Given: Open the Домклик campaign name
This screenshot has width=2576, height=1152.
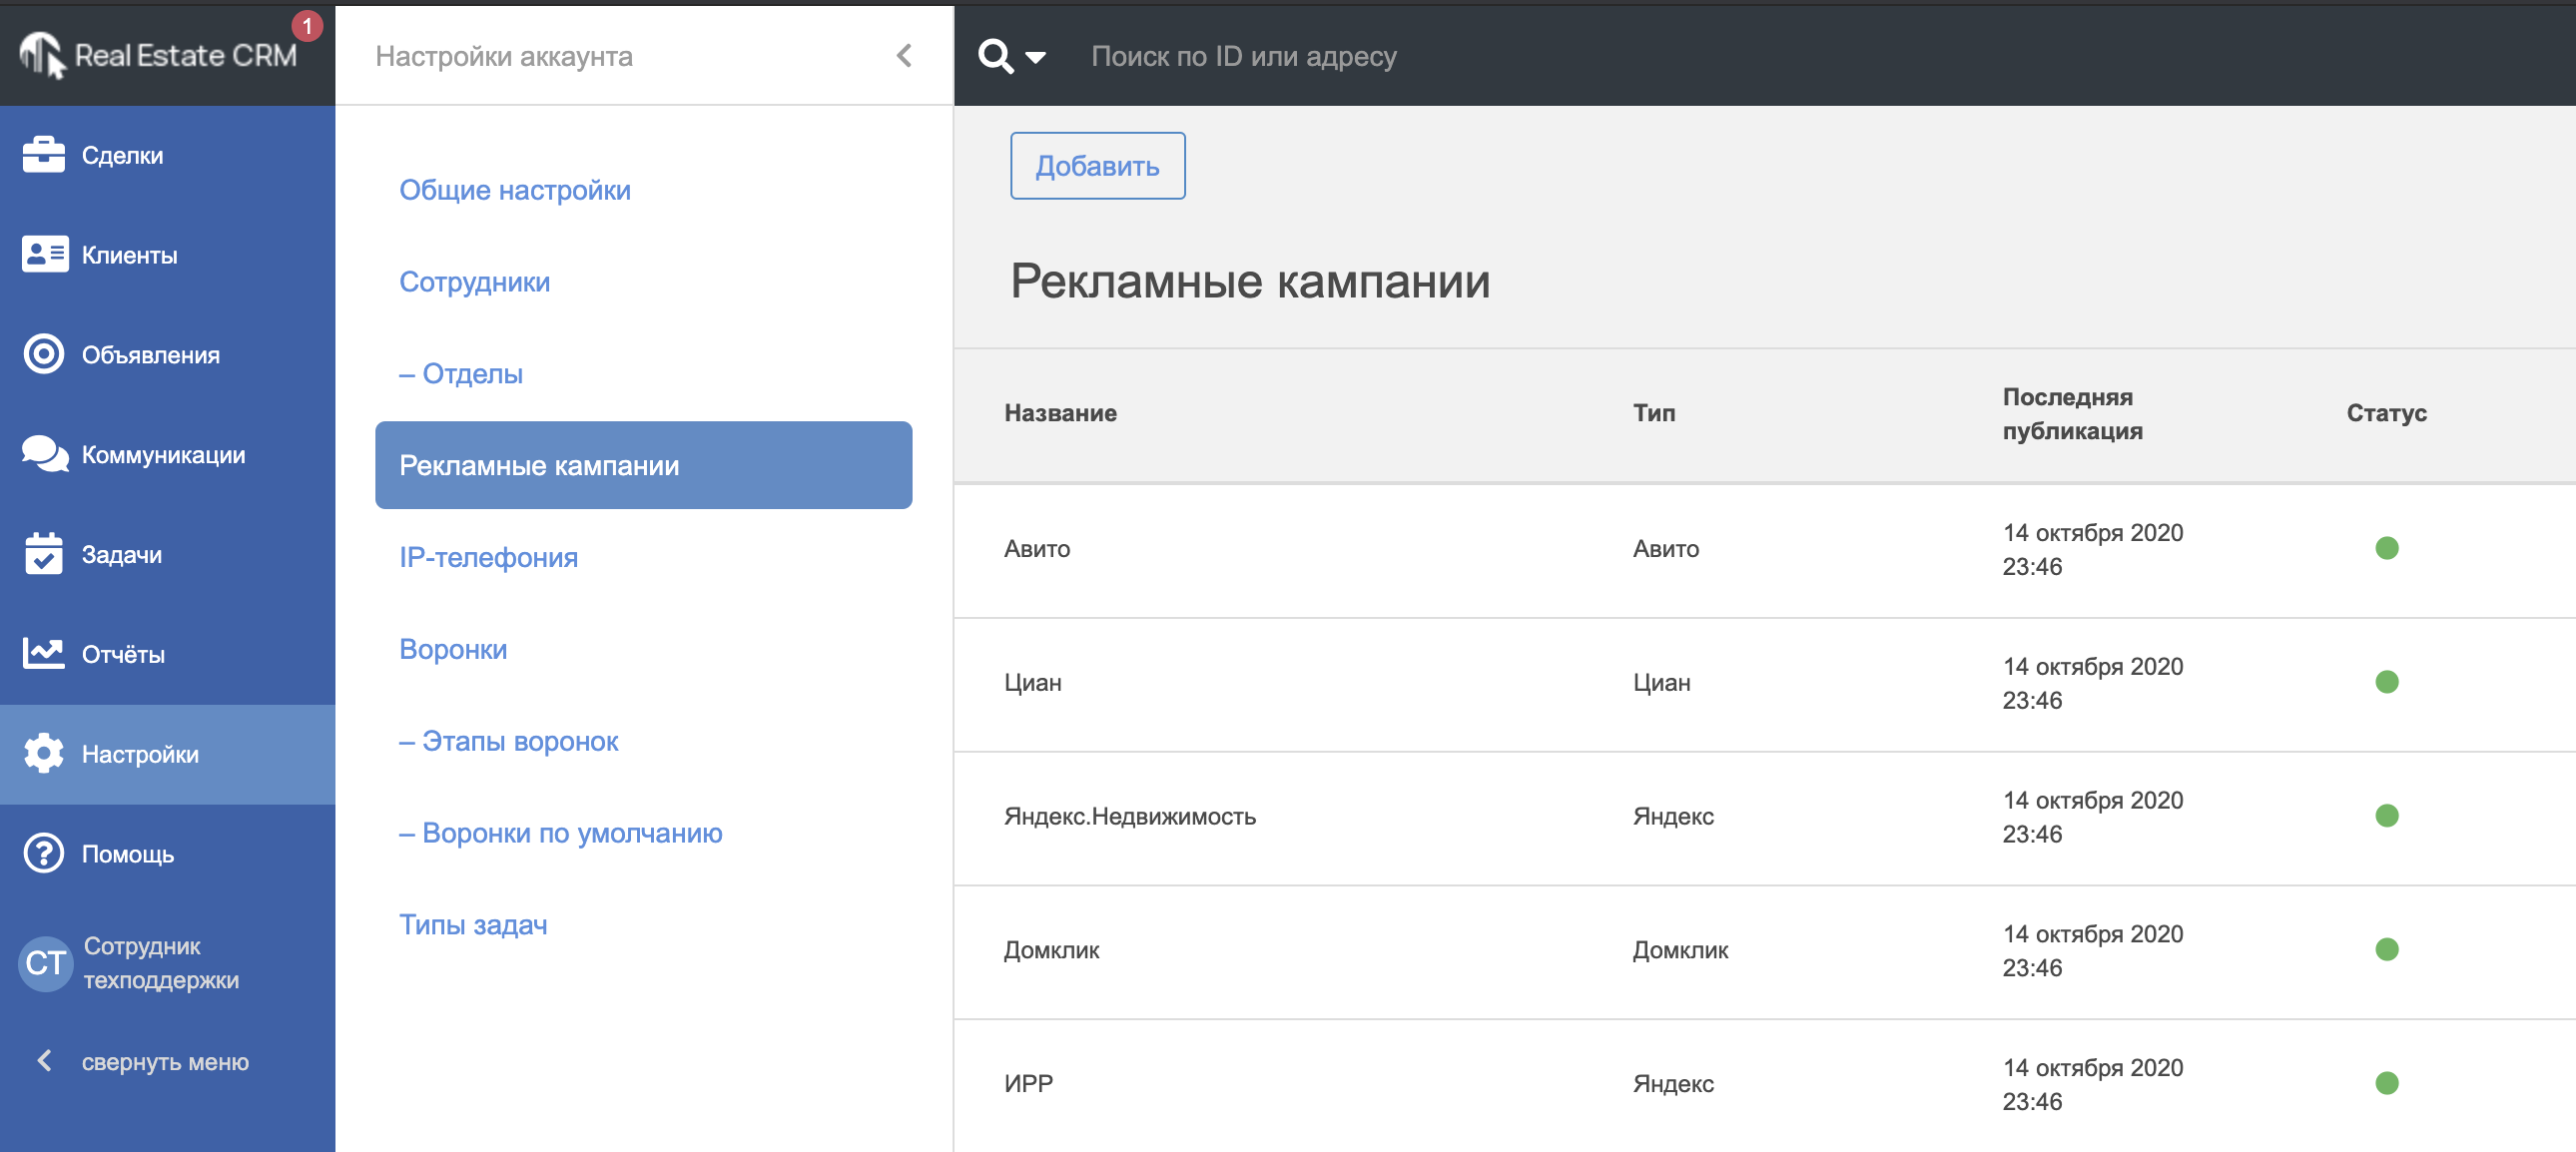Looking at the screenshot, I should tap(1051, 951).
